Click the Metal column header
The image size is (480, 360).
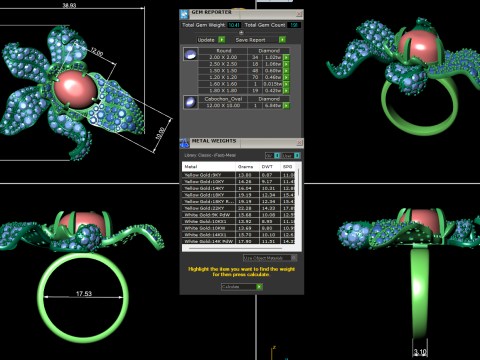(209, 167)
